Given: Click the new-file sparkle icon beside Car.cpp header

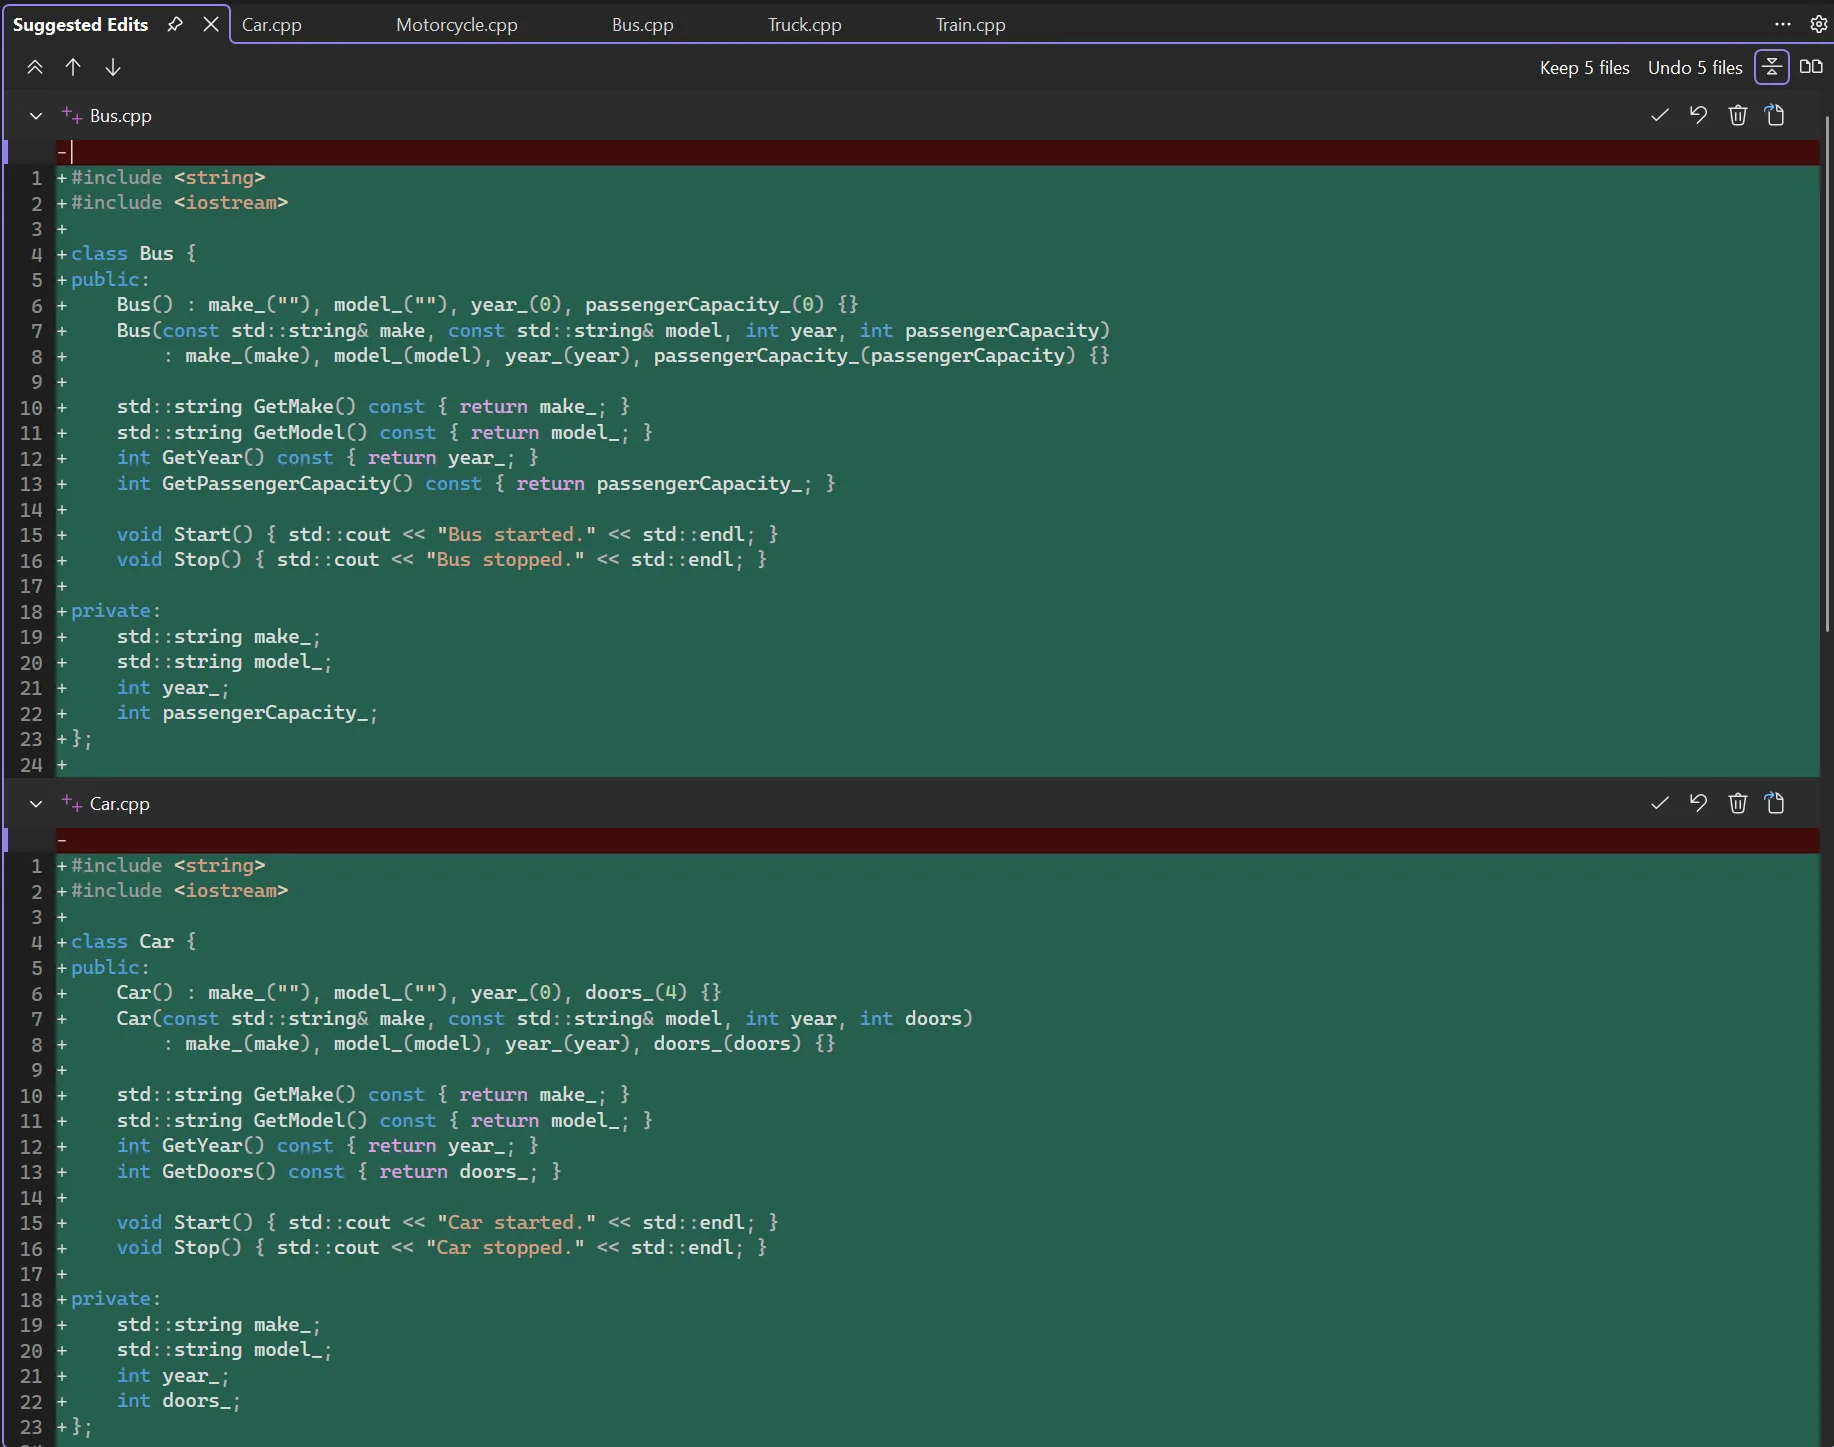Looking at the screenshot, I should click(x=72, y=803).
